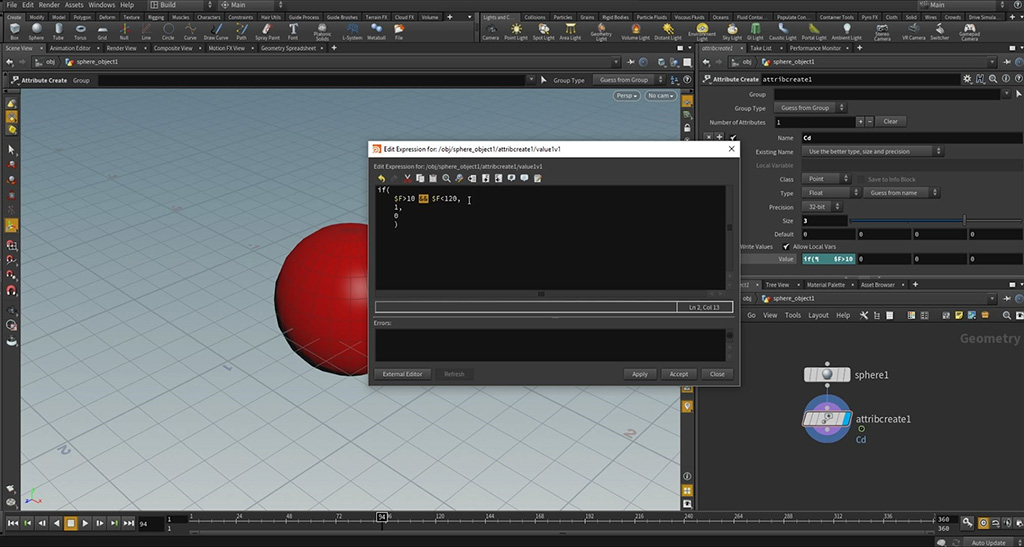The width and height of the screenshot is (1024, 547).
Task: Open the Precision 32-bit dropdown
Action: (x=823, y=207)
